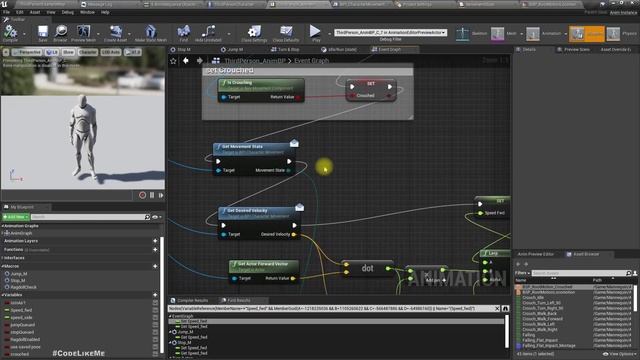Open Asset Browser Filters button

tap(522, 273)
